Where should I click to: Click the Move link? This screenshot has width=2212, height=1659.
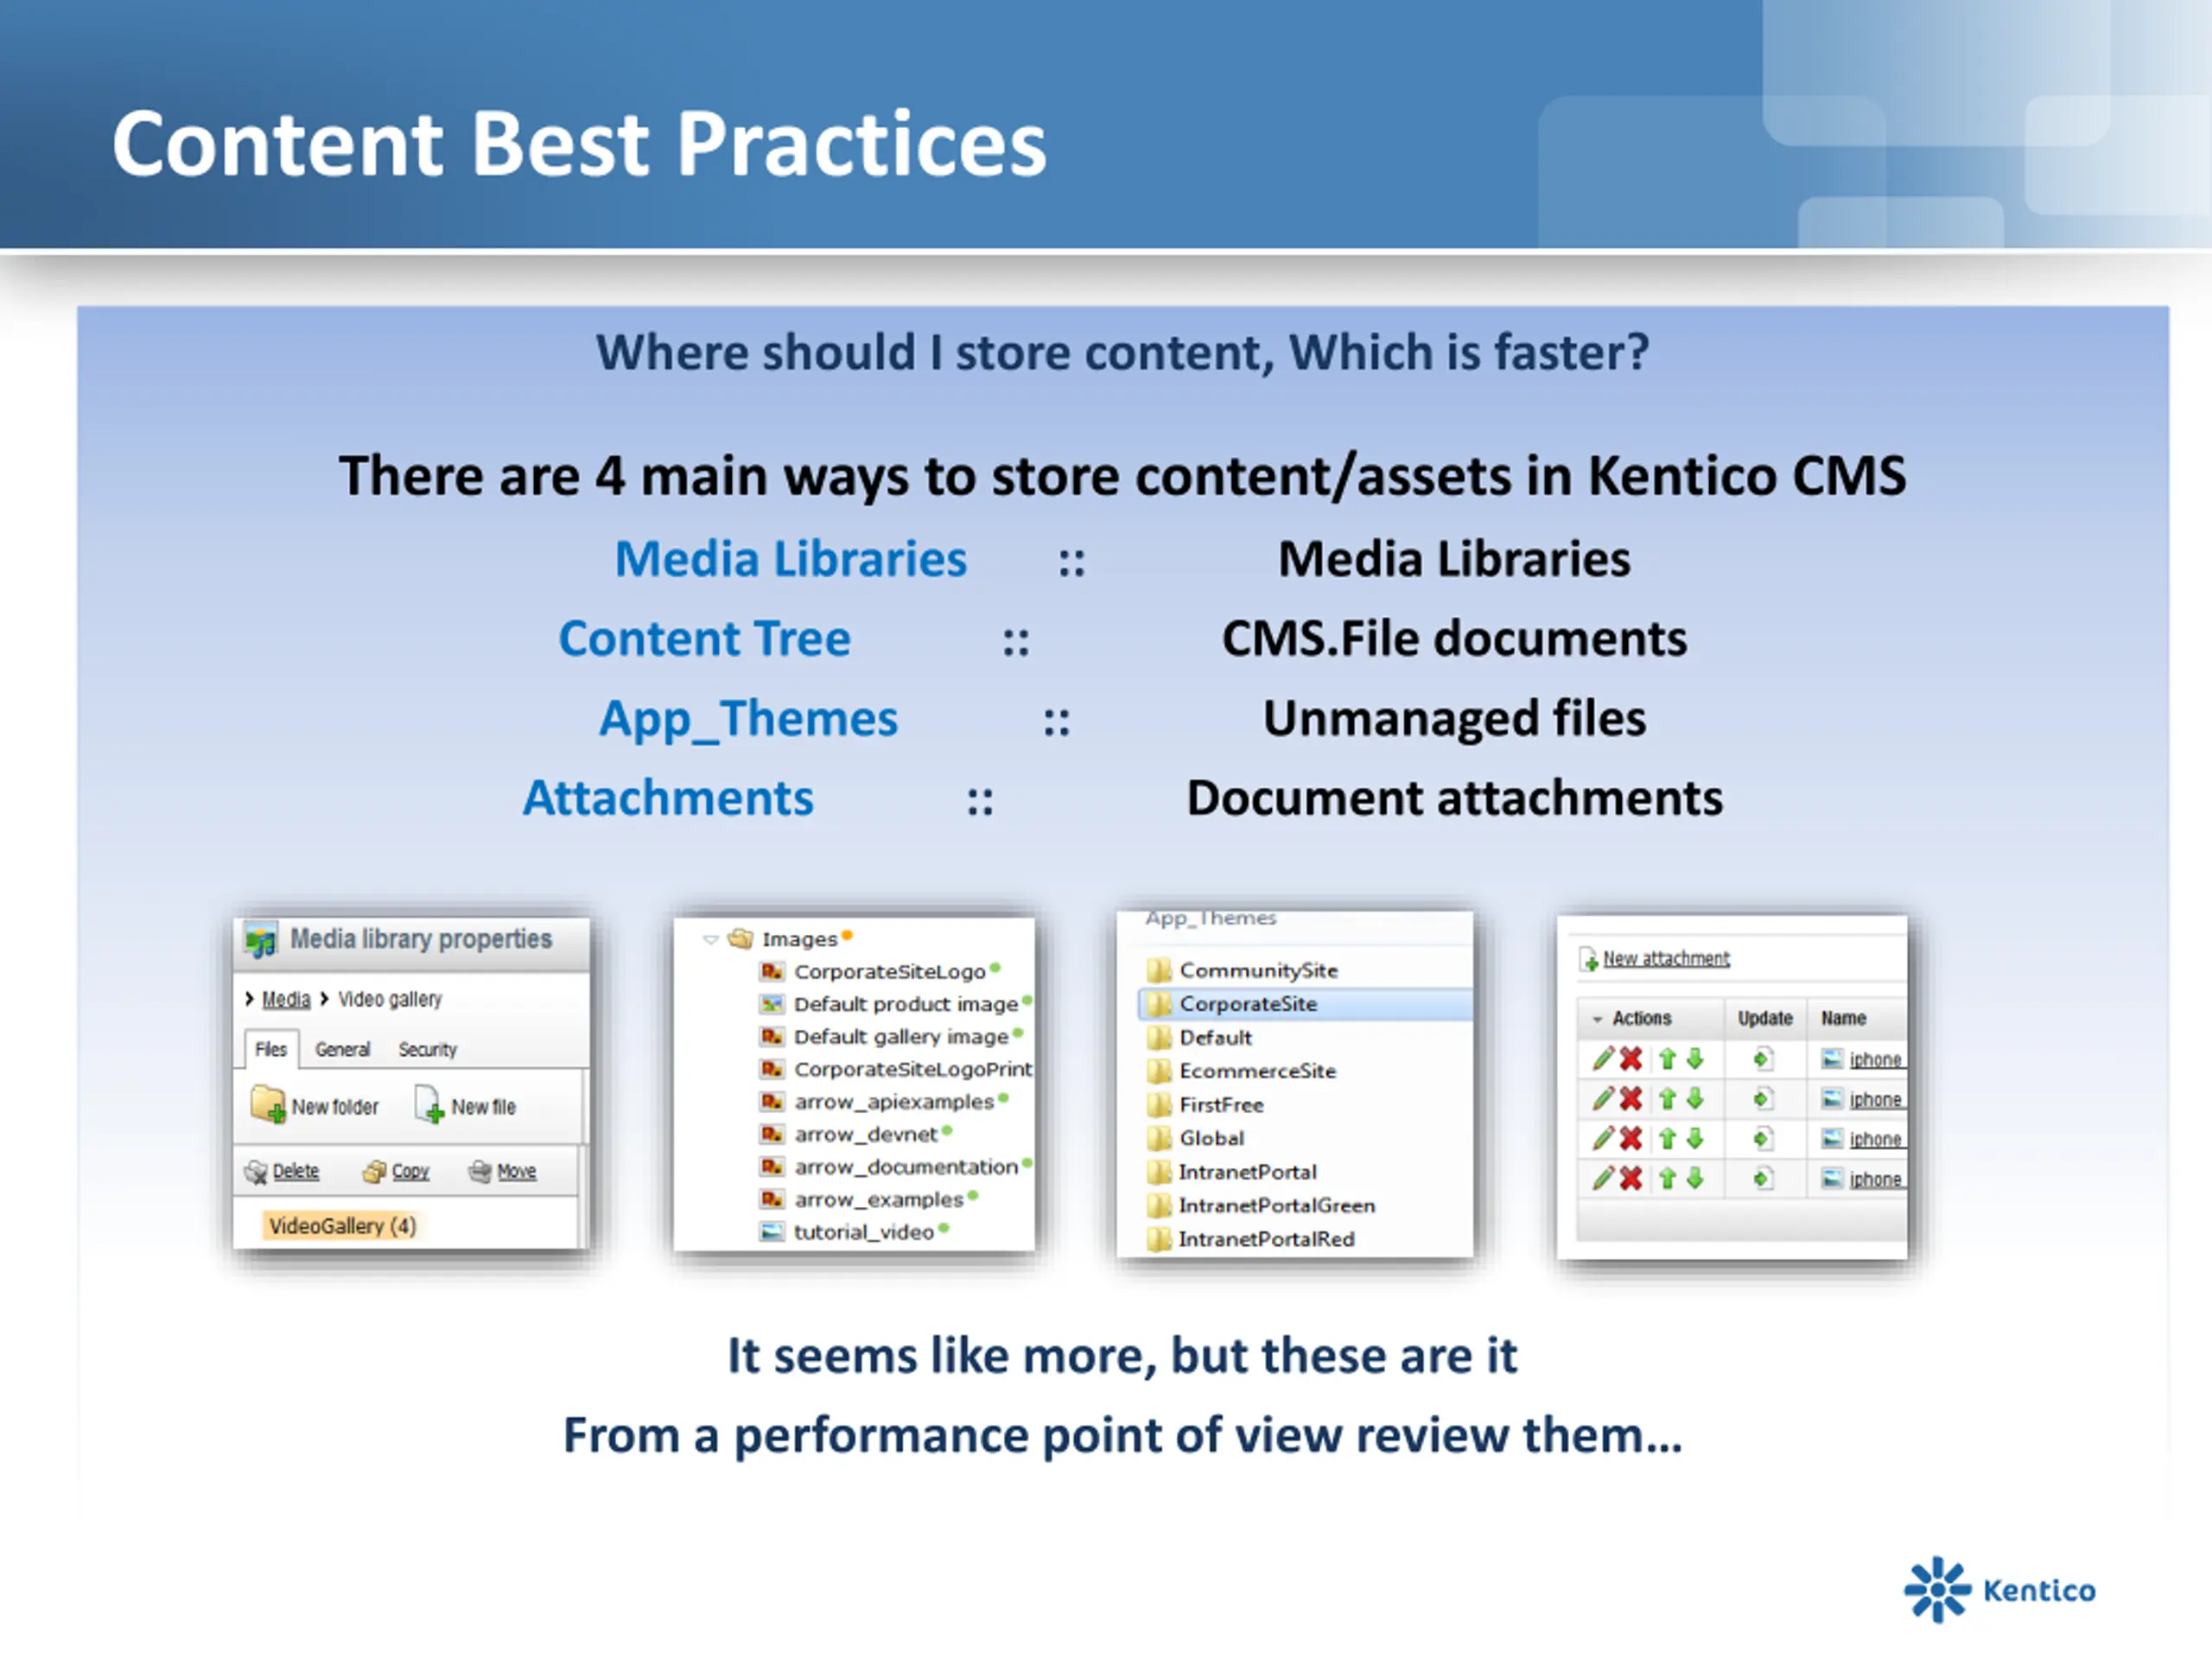coord(517,1171)
